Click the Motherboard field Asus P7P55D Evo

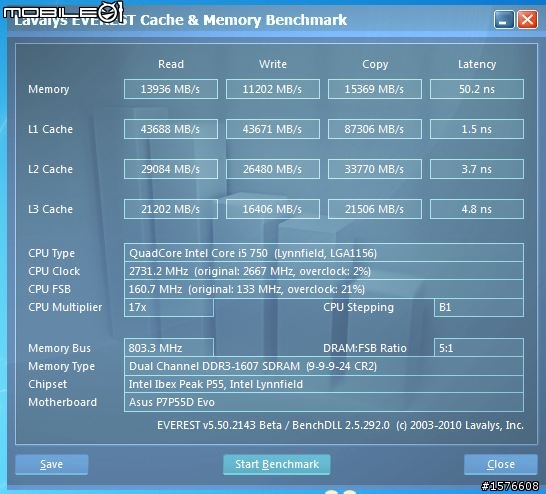(324, 402)
